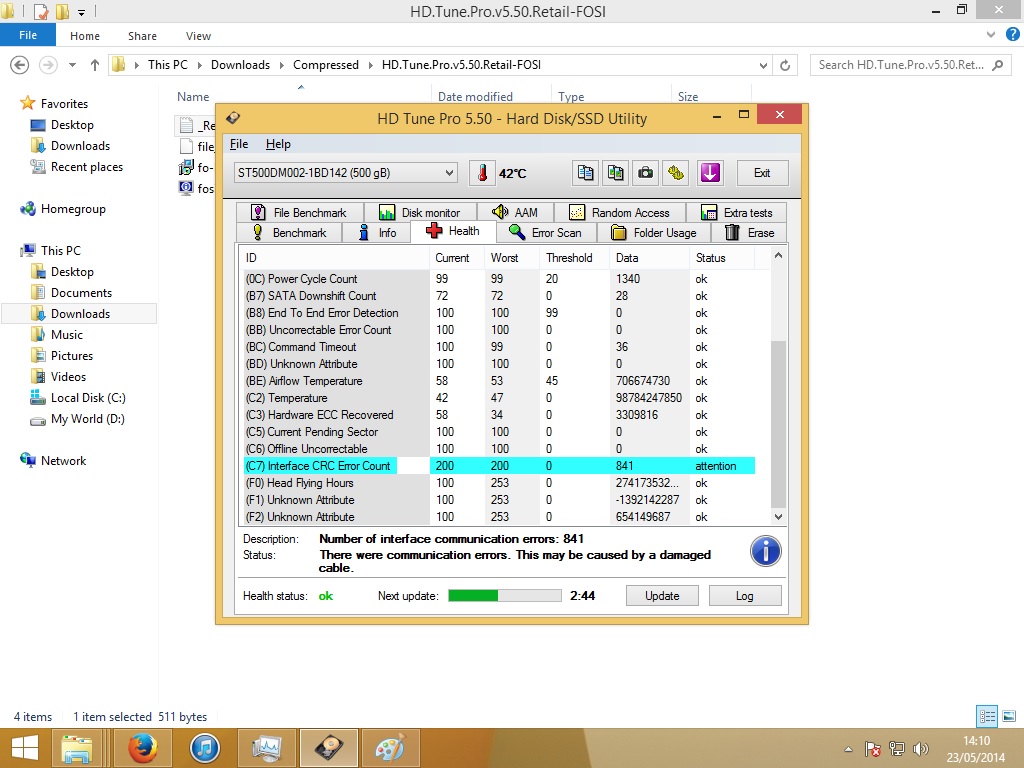Open the Explorer View ribbon tab

coord(198,36)
